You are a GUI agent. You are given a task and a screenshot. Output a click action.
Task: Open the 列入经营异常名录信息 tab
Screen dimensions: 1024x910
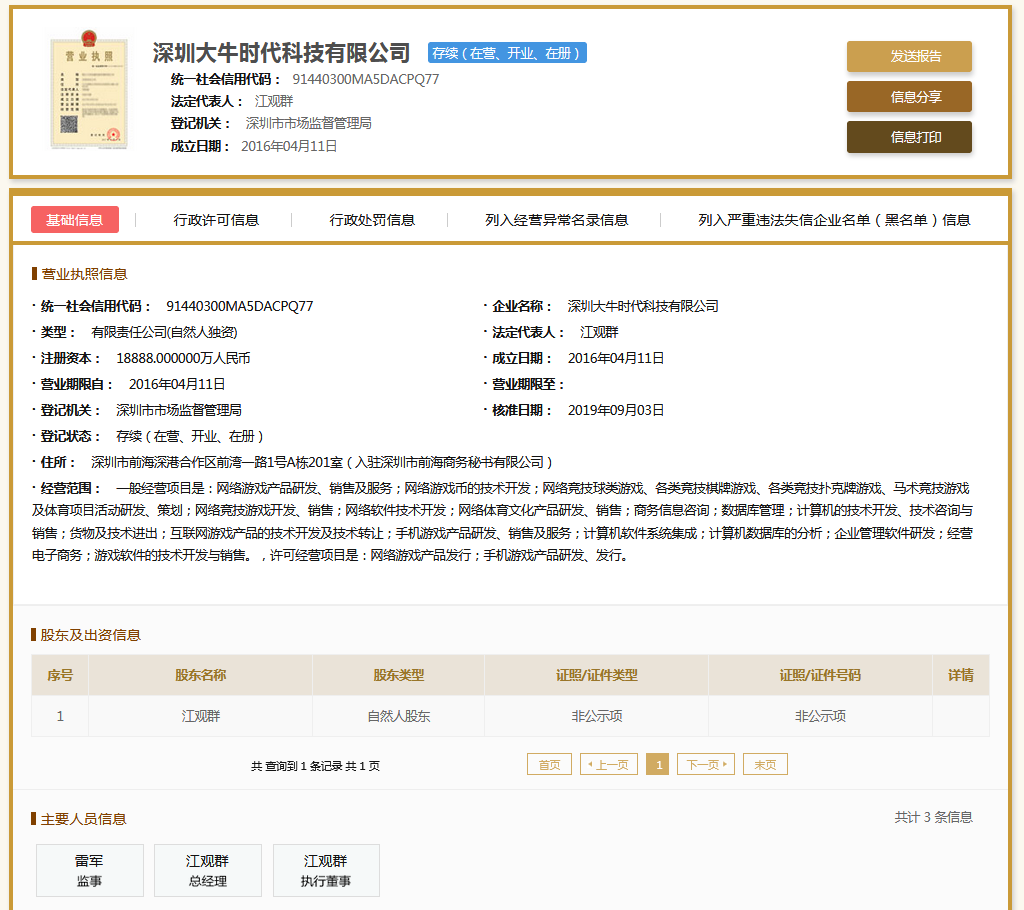pyautogui.click(x=556, y=220)
